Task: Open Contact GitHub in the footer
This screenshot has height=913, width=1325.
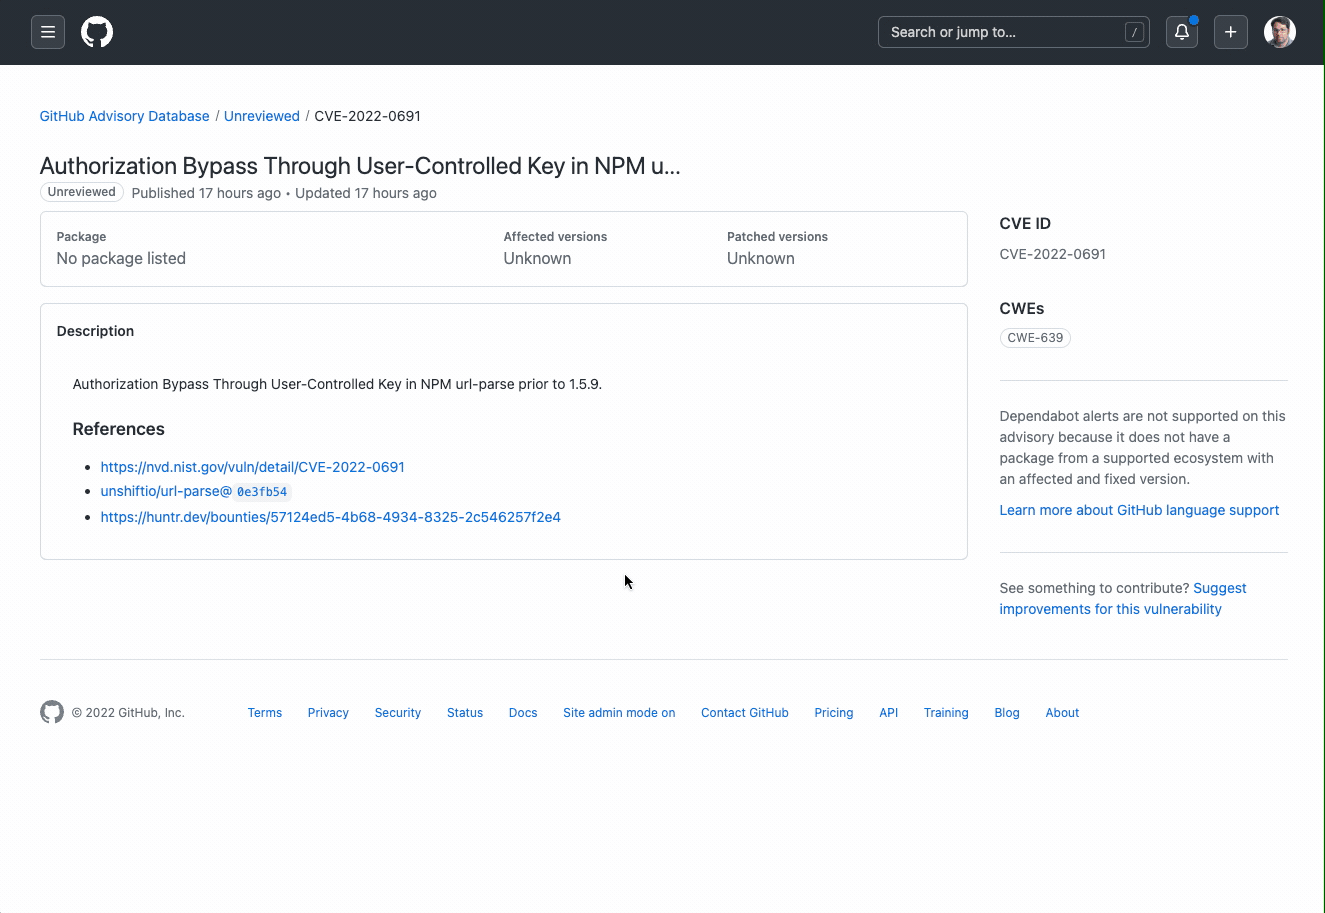Action: pos(744,713)
